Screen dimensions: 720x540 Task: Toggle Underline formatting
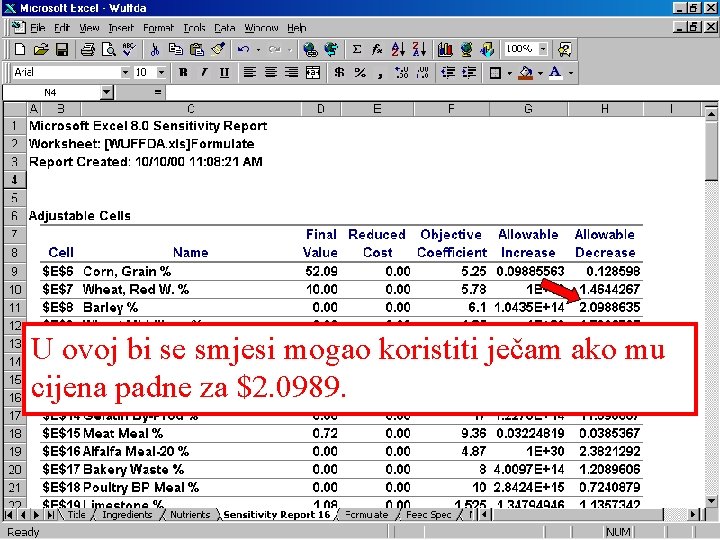[x=224, y=73]
